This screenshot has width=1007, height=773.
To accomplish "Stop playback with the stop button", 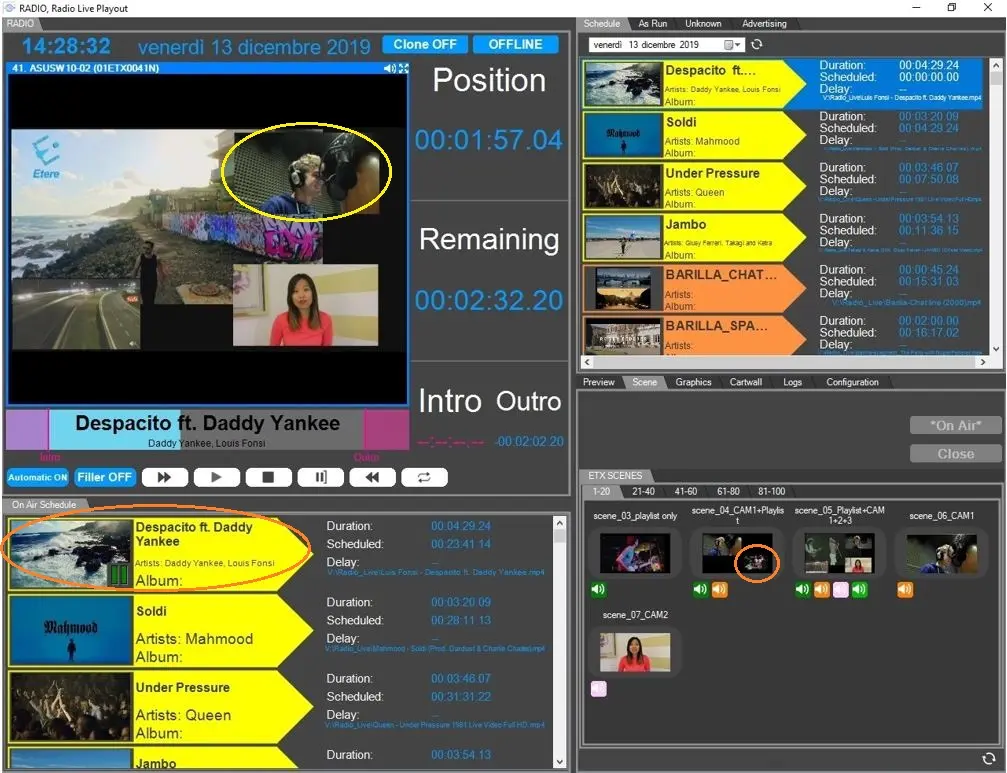I will pos(268,478).
